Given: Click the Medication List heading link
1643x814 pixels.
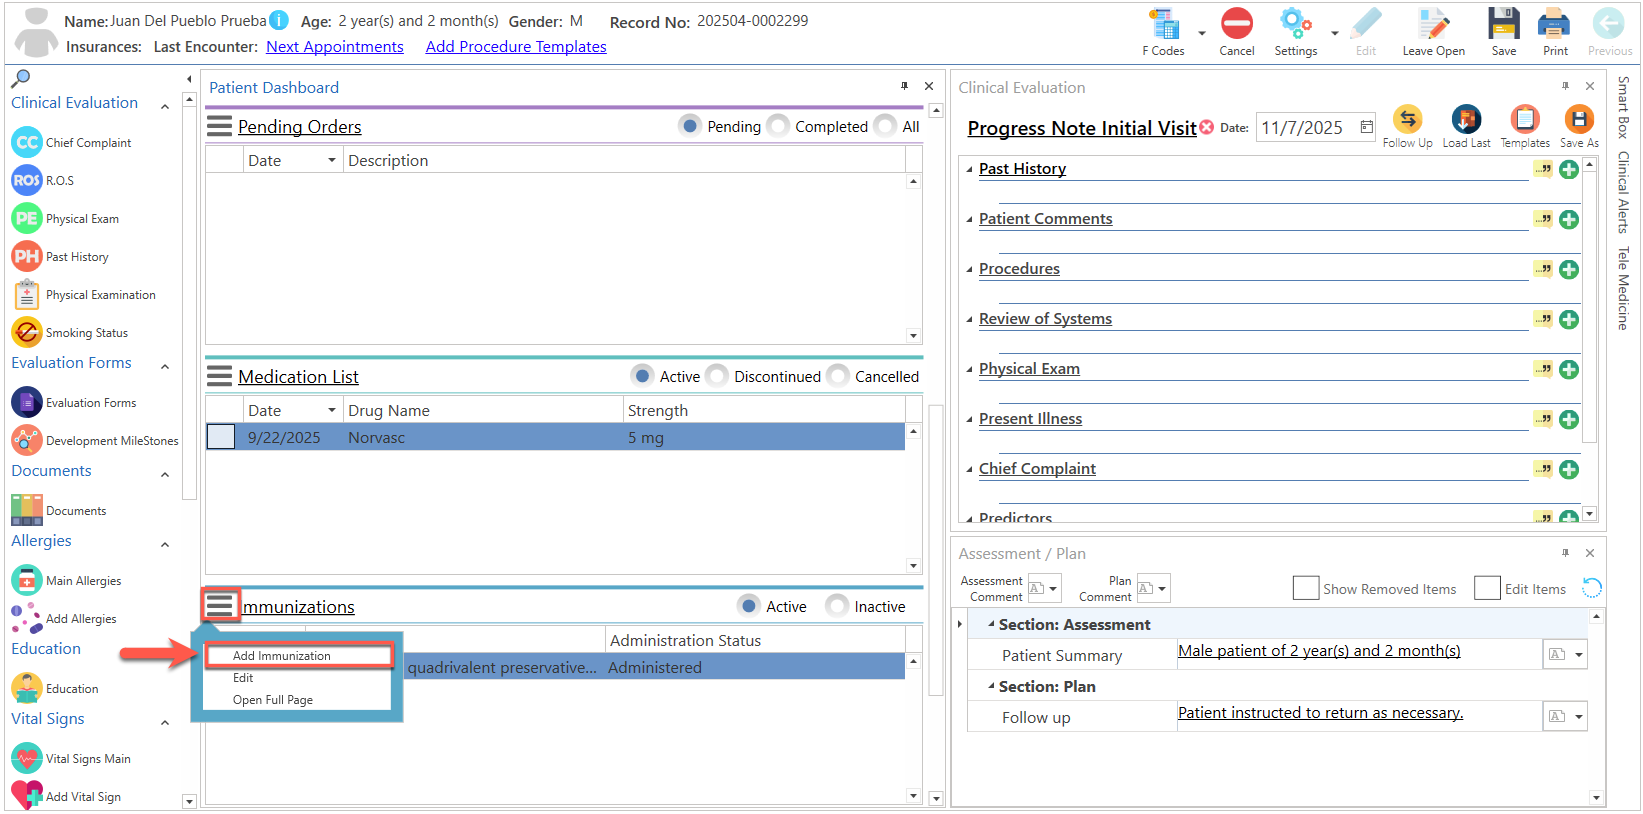Looking at the screenshot, I should tap(298, 377).
